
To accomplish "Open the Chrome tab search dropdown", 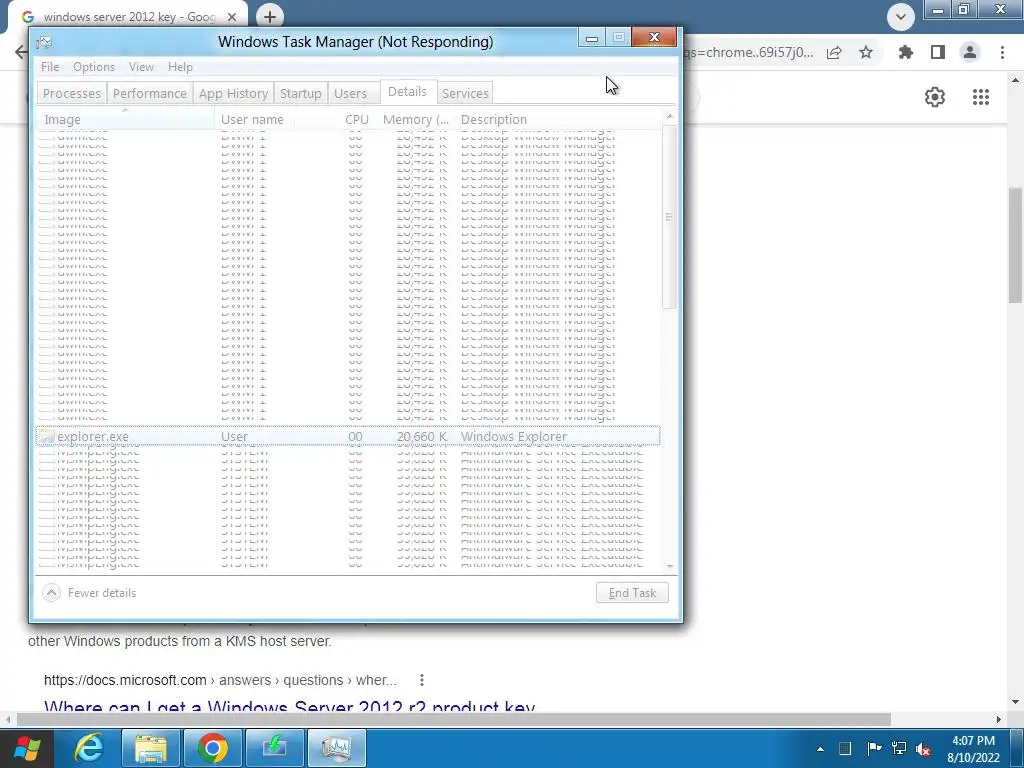I will [x=901, y=16].
